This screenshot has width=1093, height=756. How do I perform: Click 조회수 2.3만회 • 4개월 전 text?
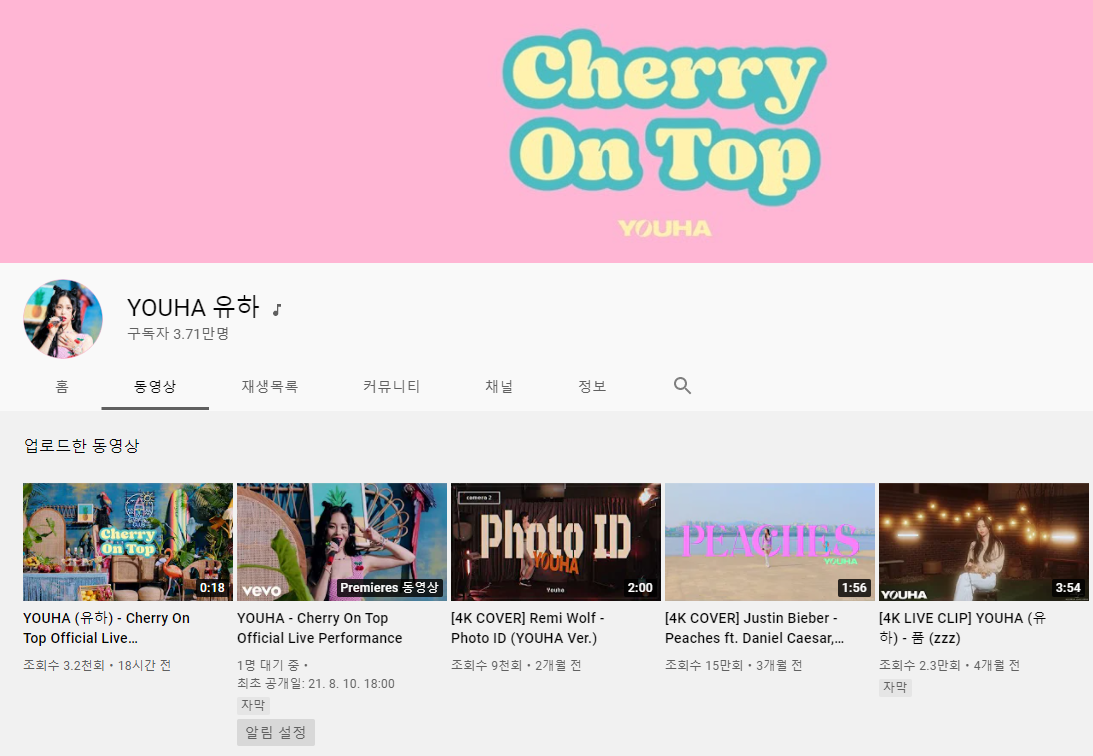(x=949, y=665)
